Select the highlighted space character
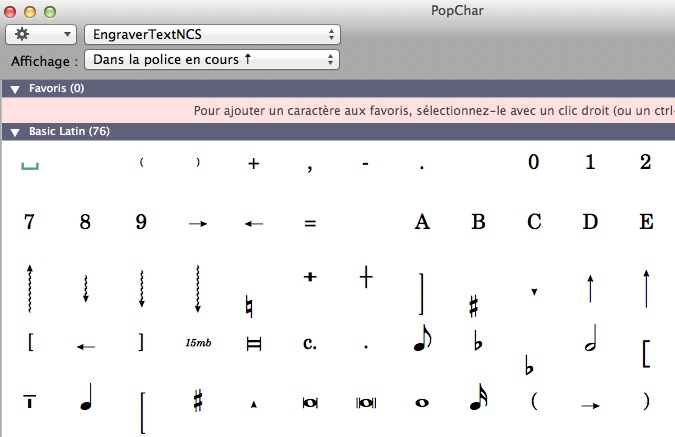Screen dimensions: 675x437 pyautogui.click(x=29, y=166)
